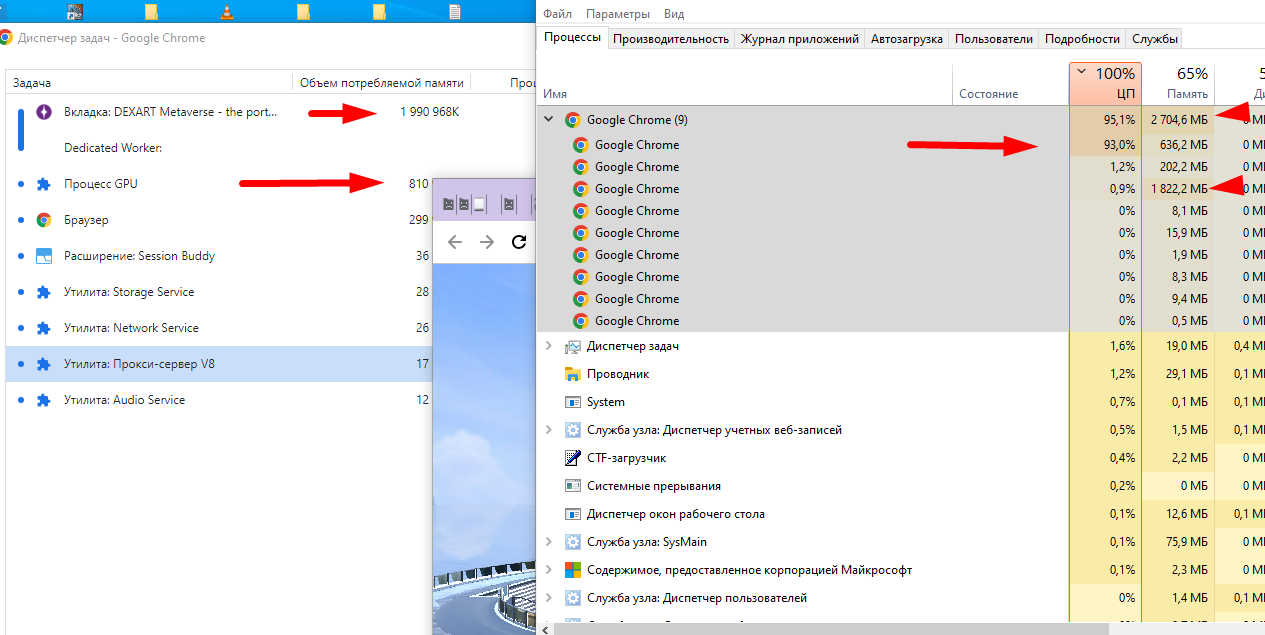Expand Служба узла: Диспетчер учетных веб-записей

[548, 430]
